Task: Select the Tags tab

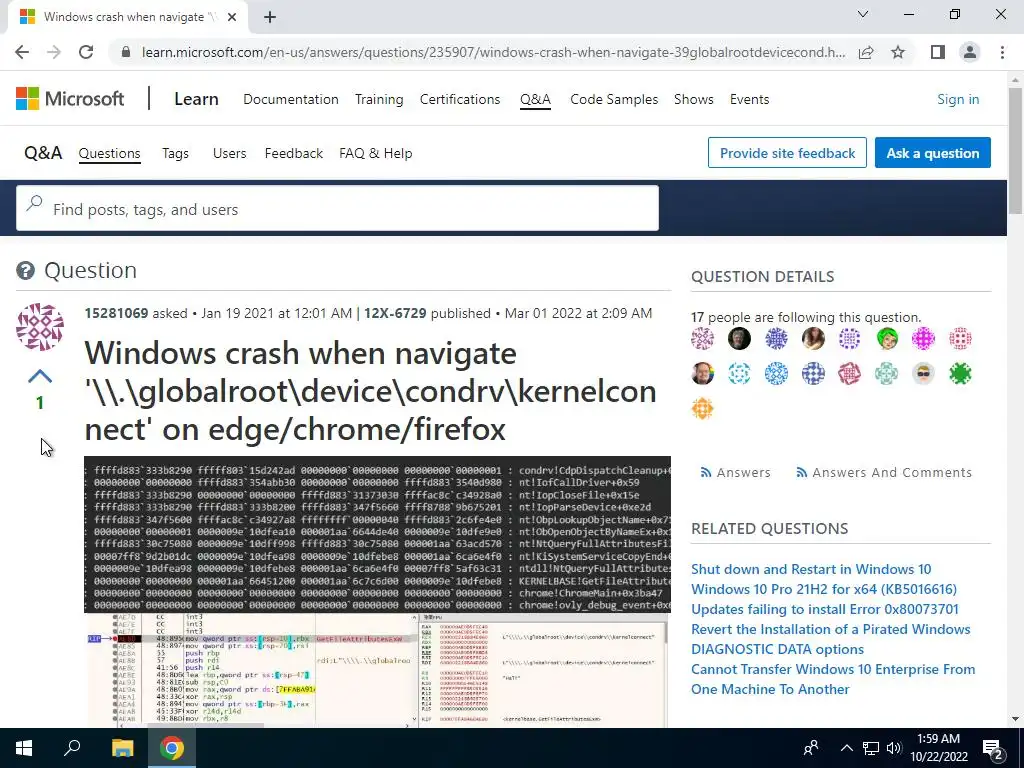Action: coord(175,153)
